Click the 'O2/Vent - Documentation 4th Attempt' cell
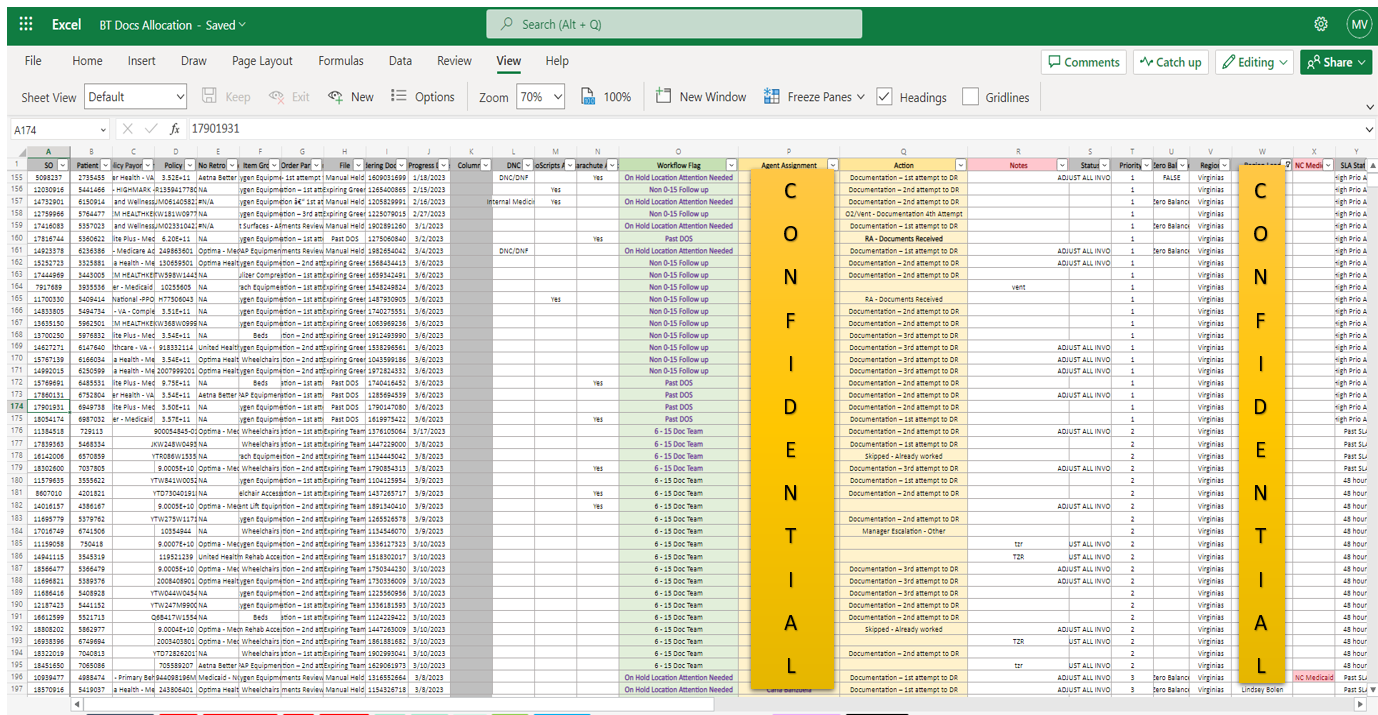 [x=903, y=213]
